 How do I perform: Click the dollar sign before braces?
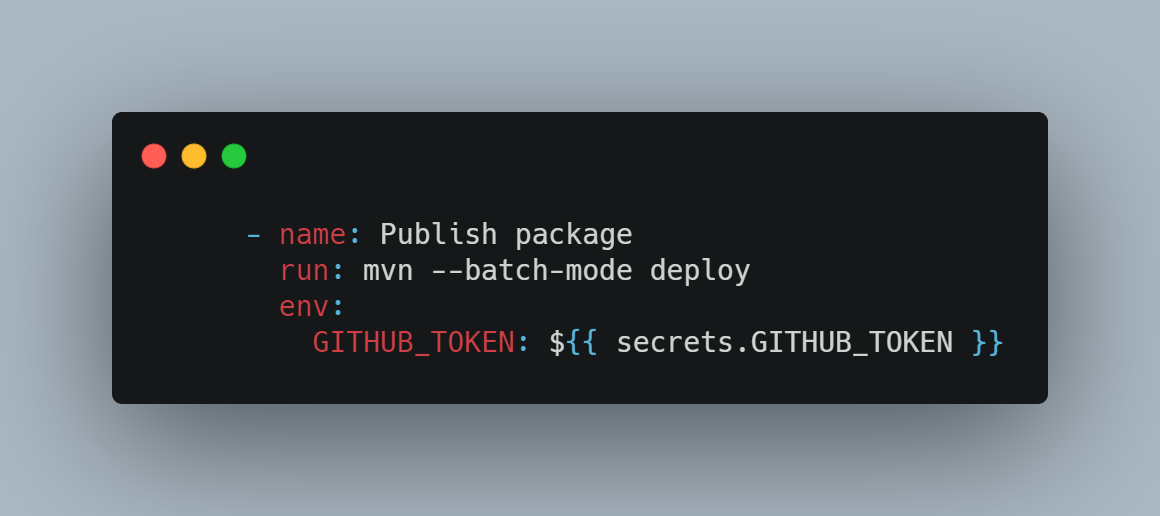click(x=556, y=343)
